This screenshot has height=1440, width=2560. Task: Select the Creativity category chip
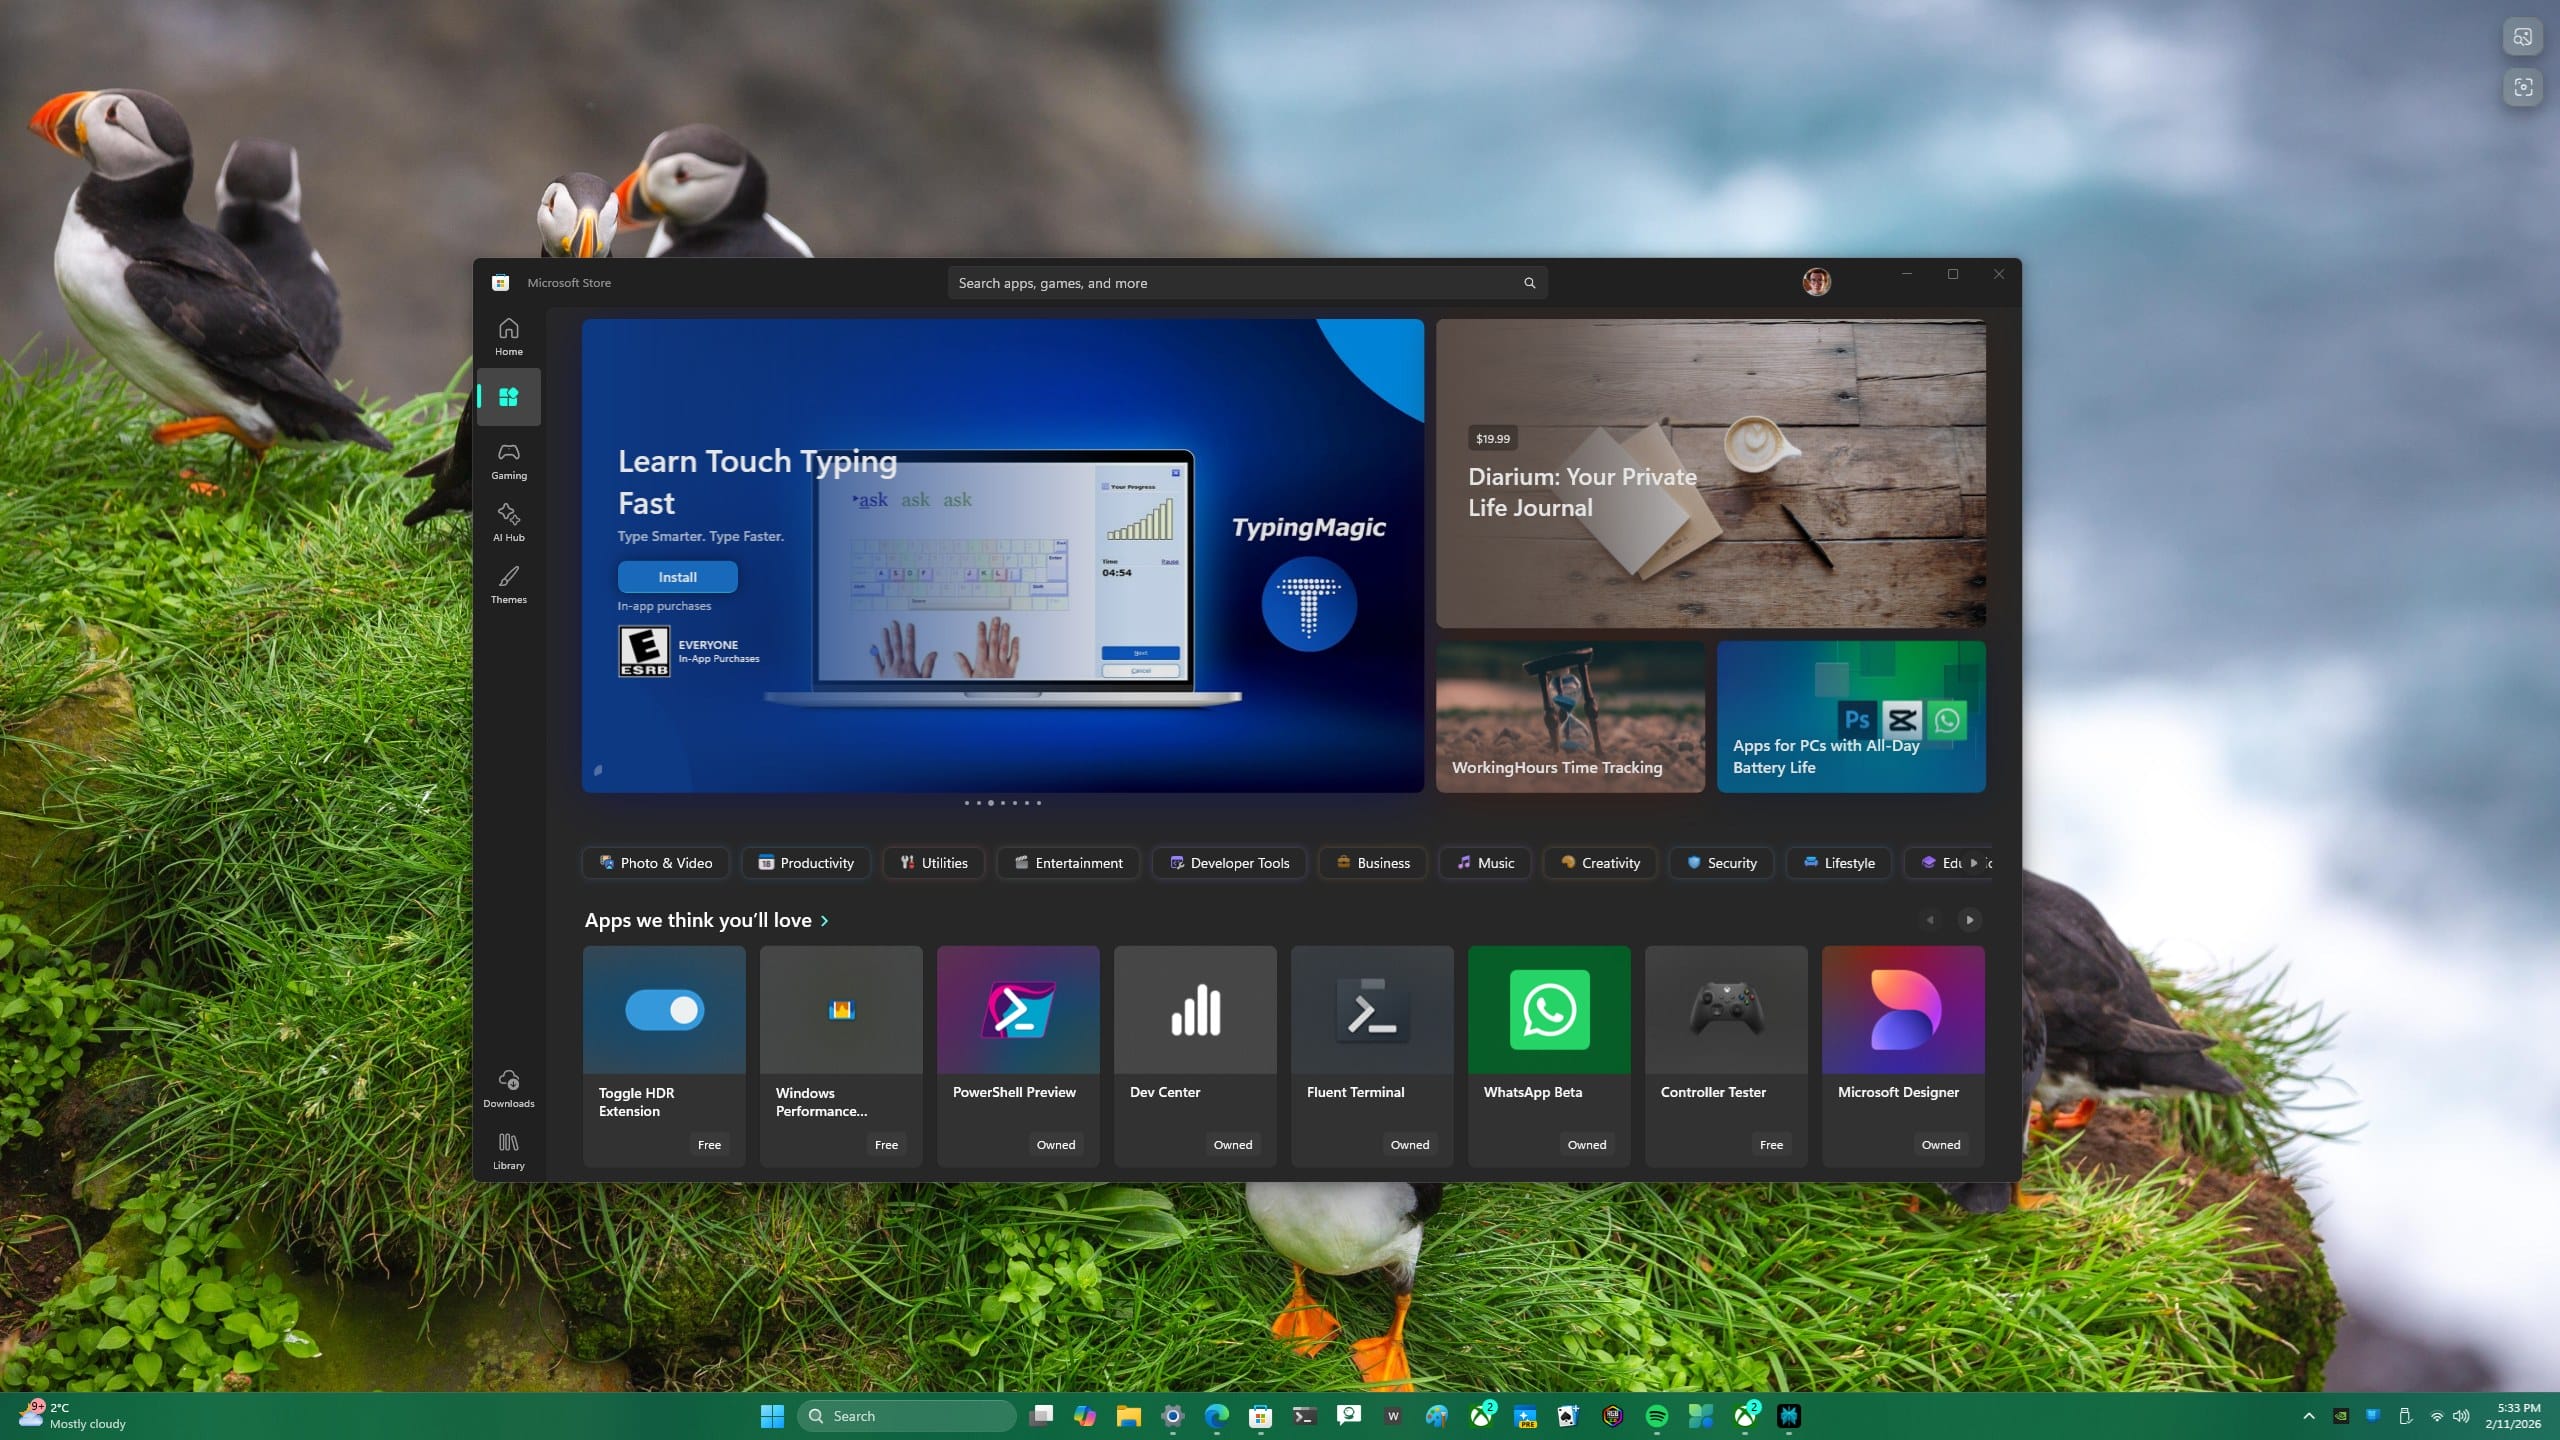click(x=1600, y=863)
